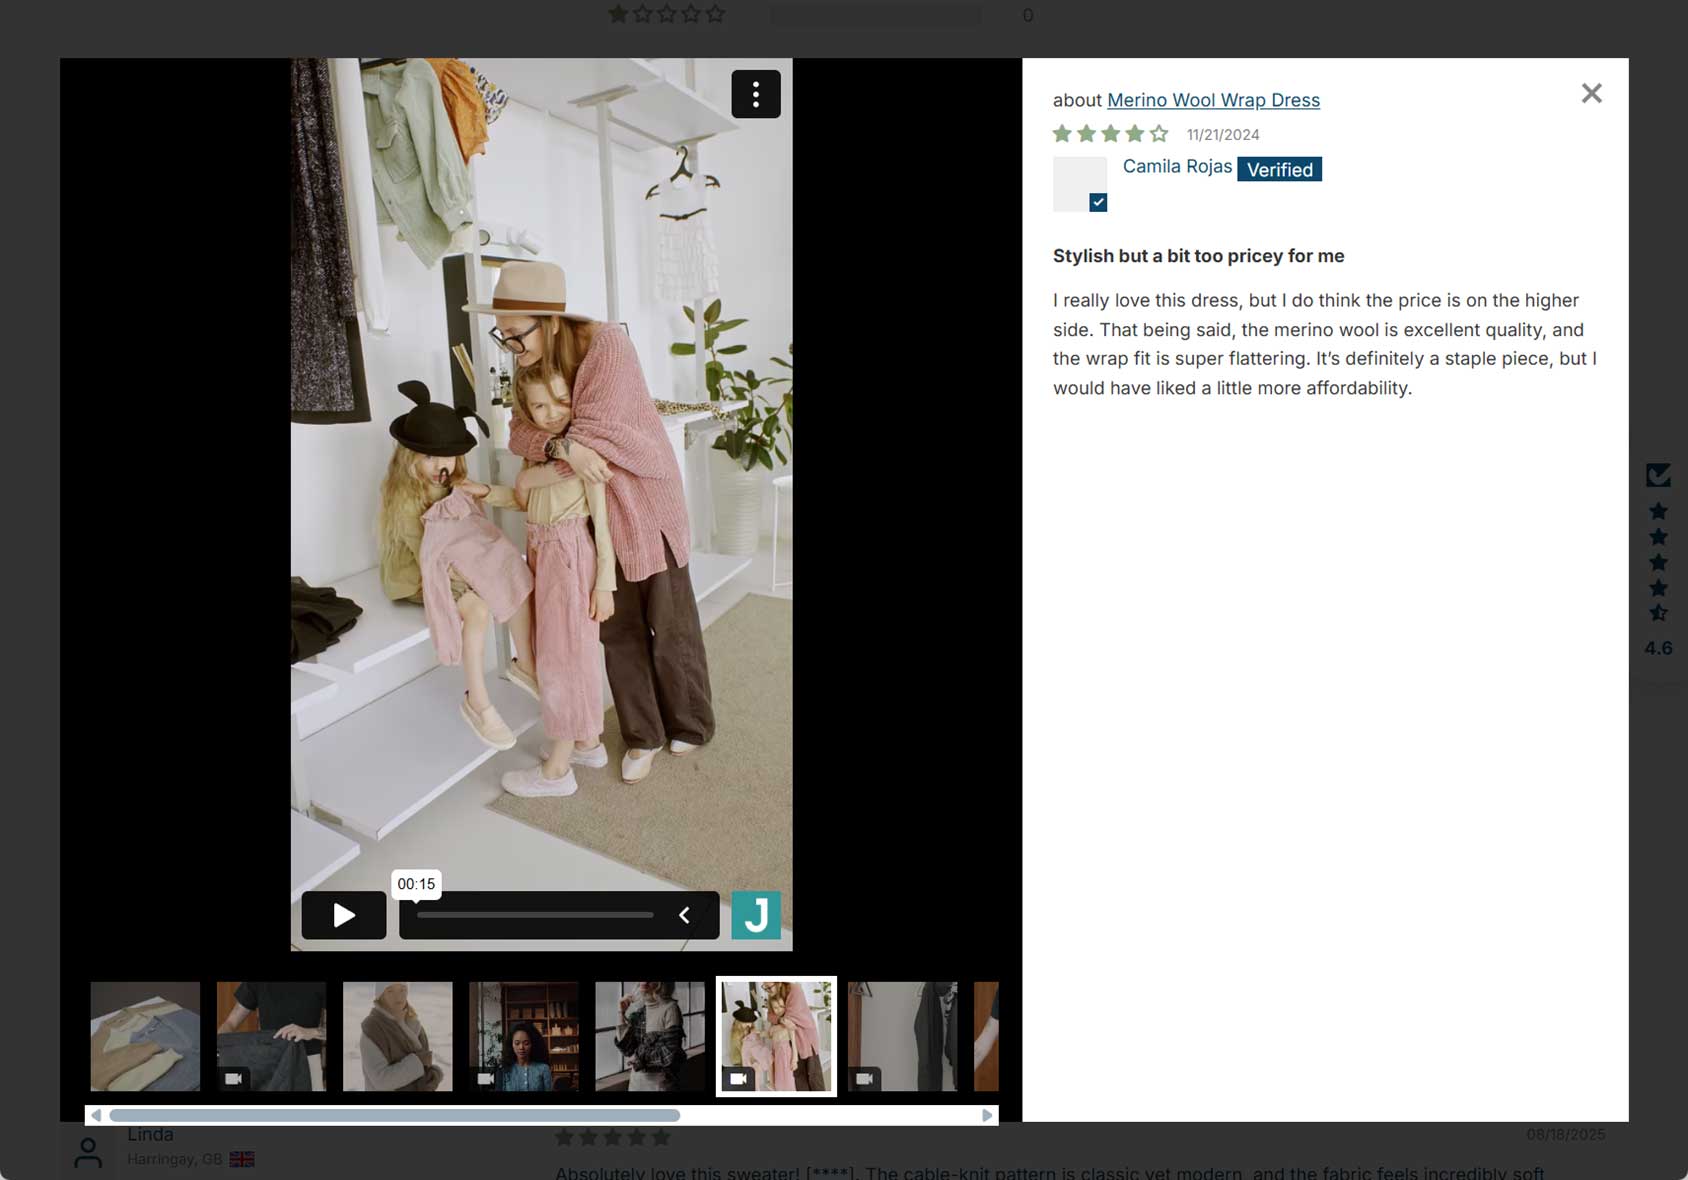
Task: Click the thumbnail strip horizontal scrollbar
Action: click(x=395, y=1115)
